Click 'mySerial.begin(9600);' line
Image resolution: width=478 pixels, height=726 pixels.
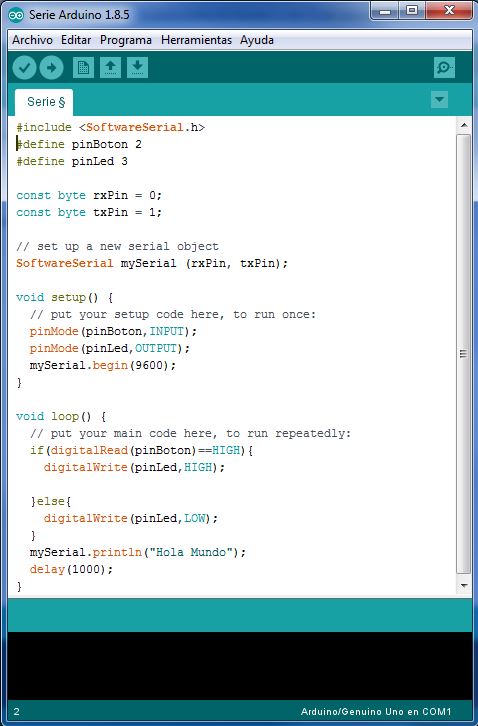point(103,365)
